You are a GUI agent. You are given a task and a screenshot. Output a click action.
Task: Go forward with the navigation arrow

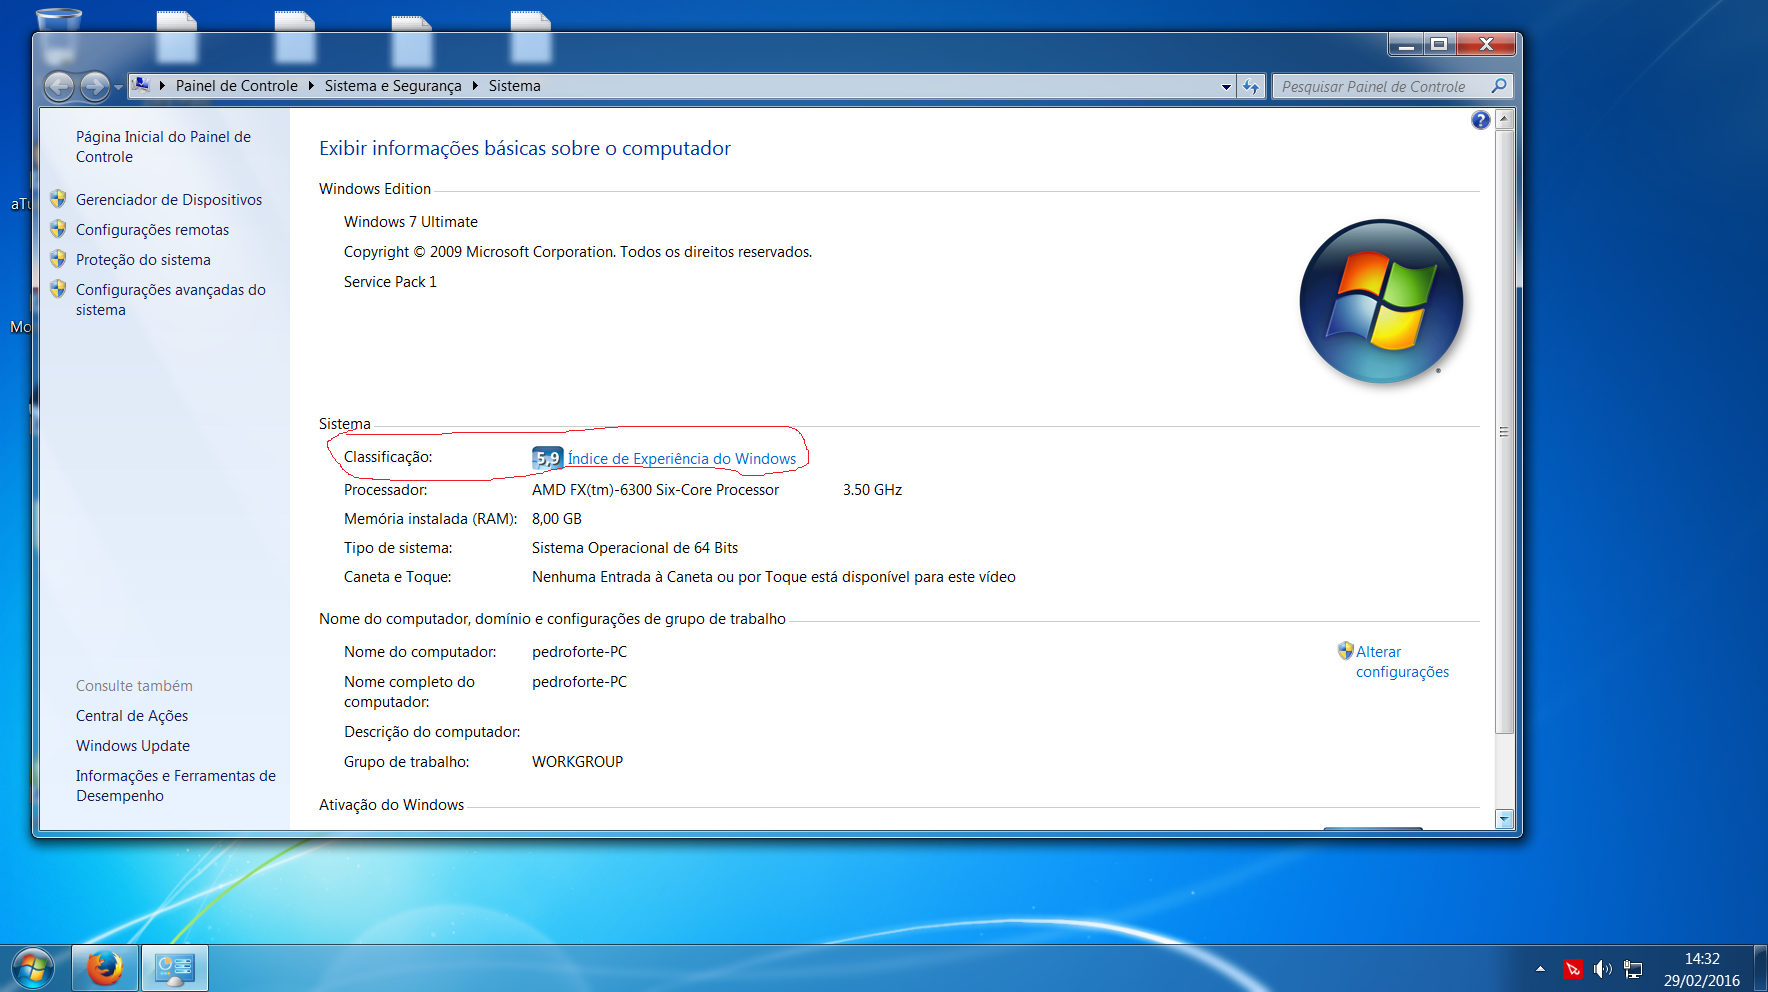coord(95,87)
